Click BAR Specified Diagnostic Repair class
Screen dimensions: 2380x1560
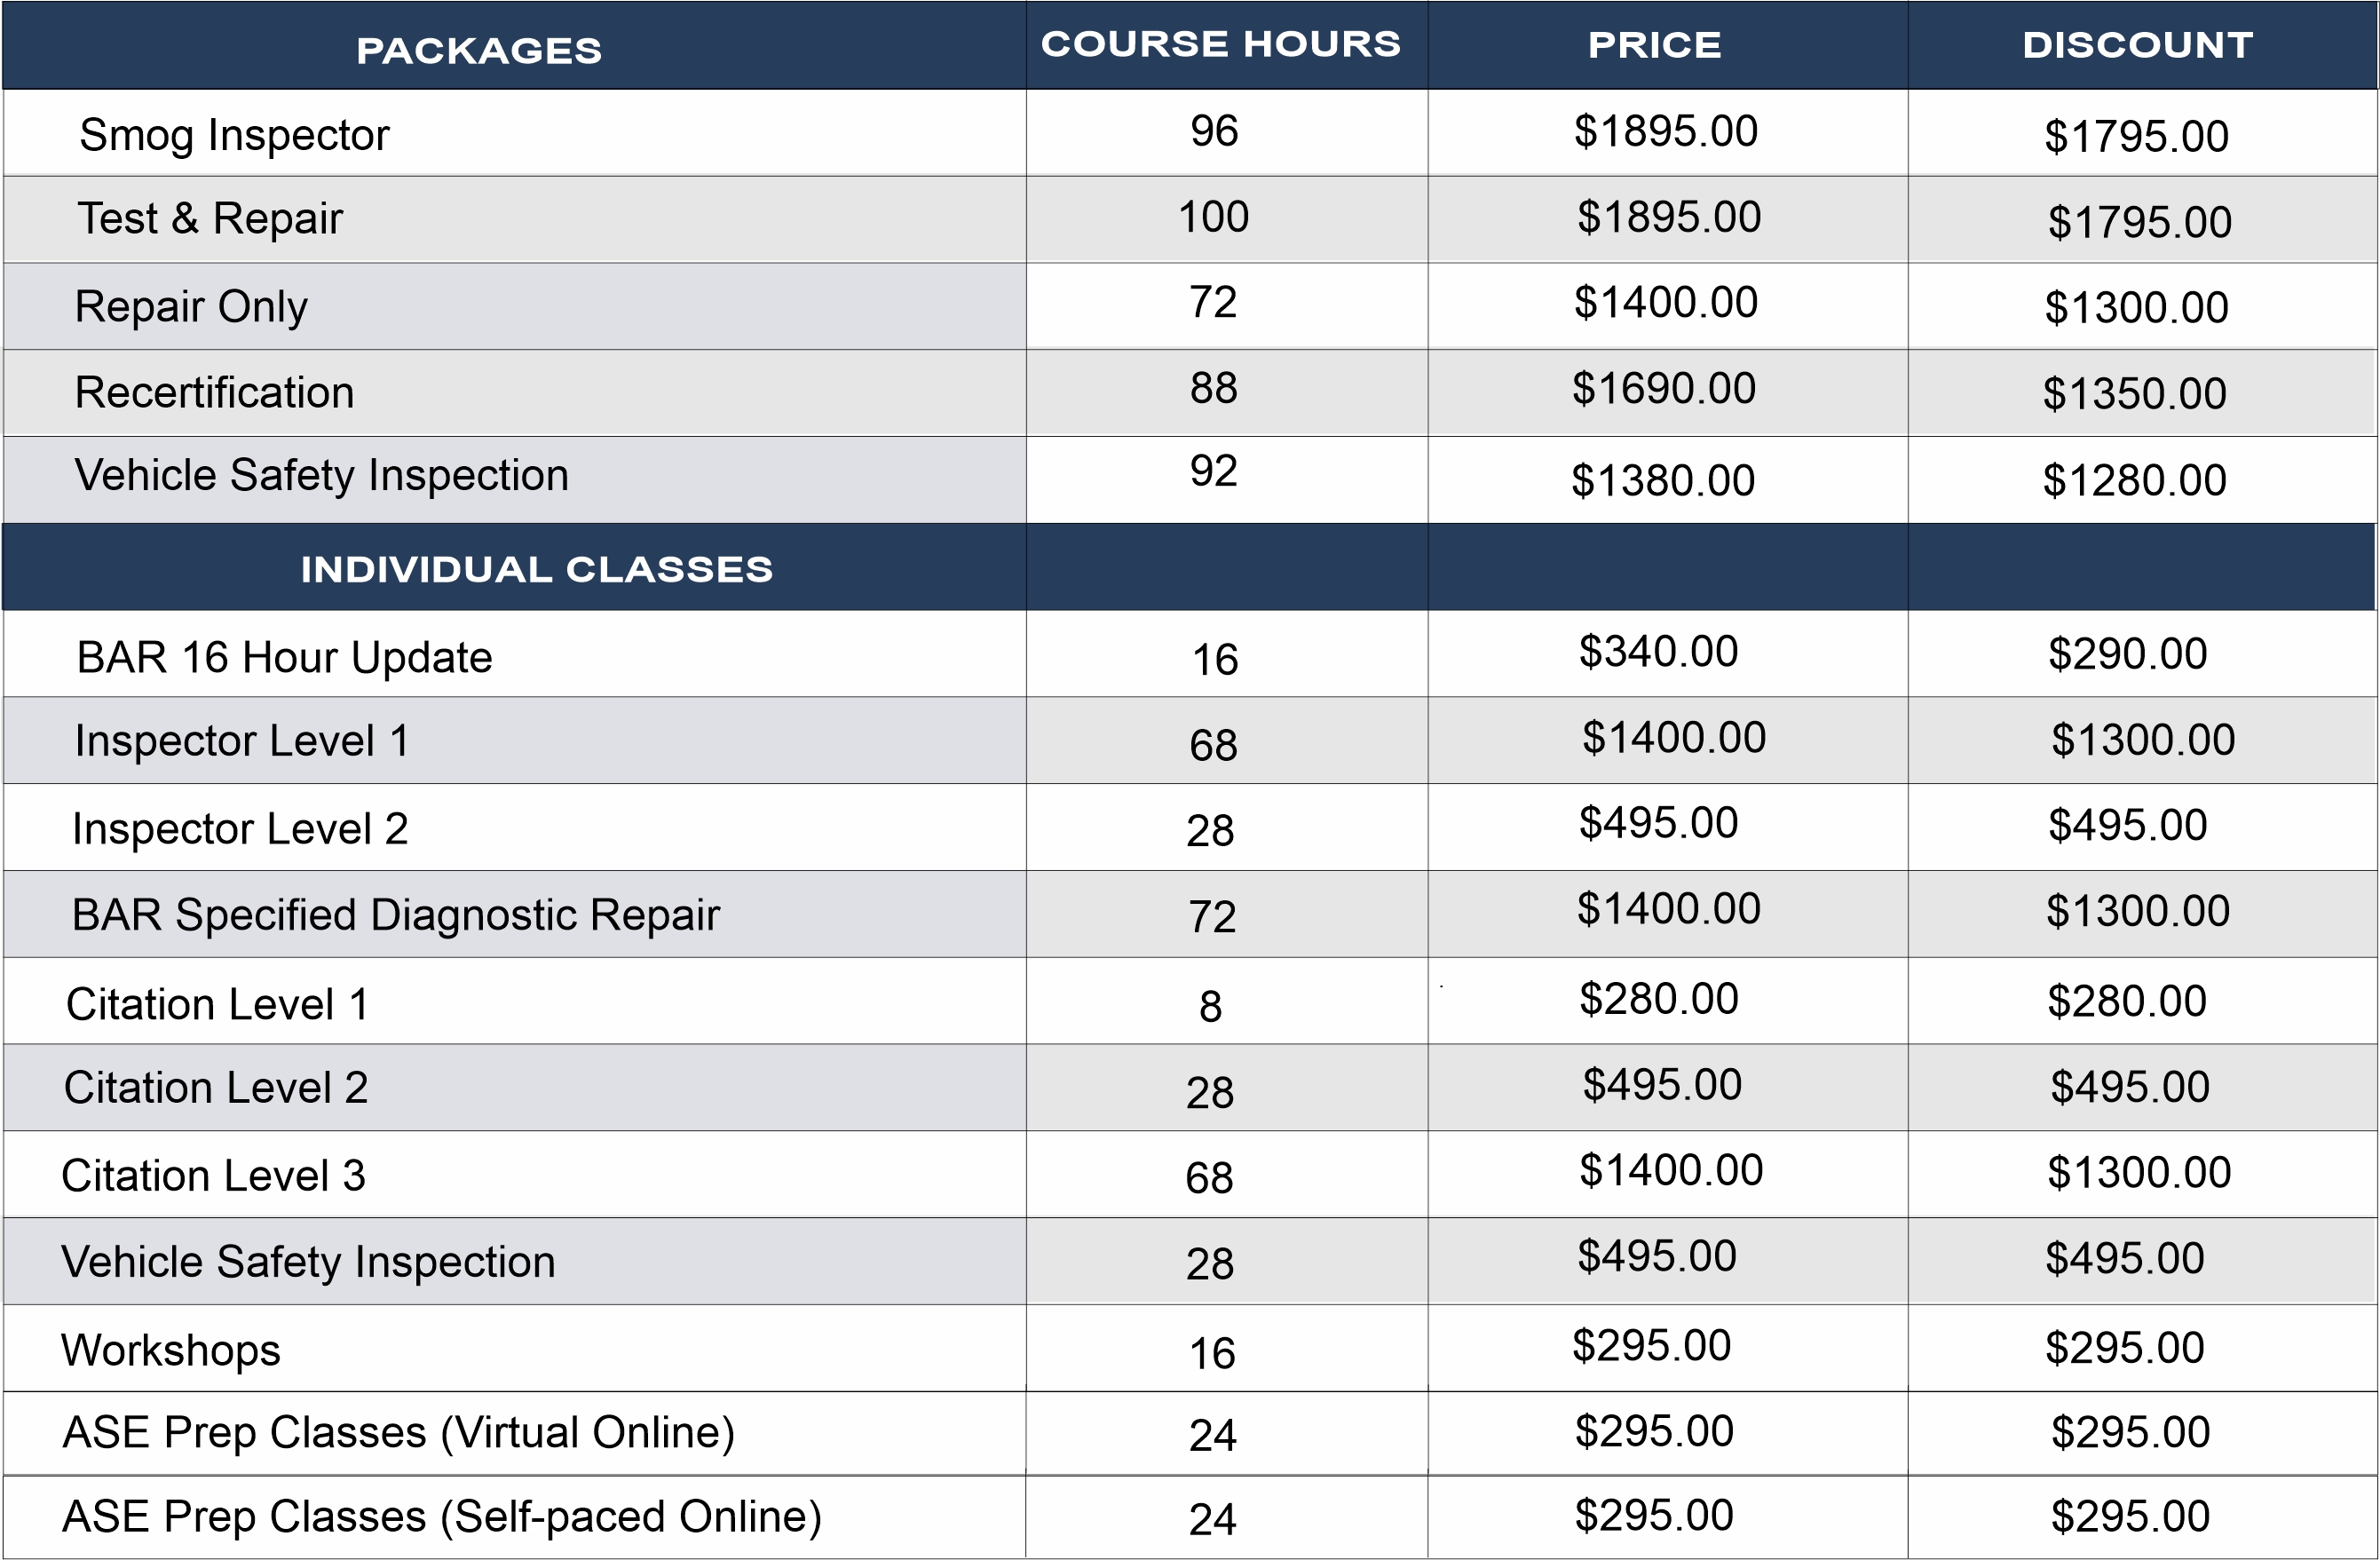395,915
